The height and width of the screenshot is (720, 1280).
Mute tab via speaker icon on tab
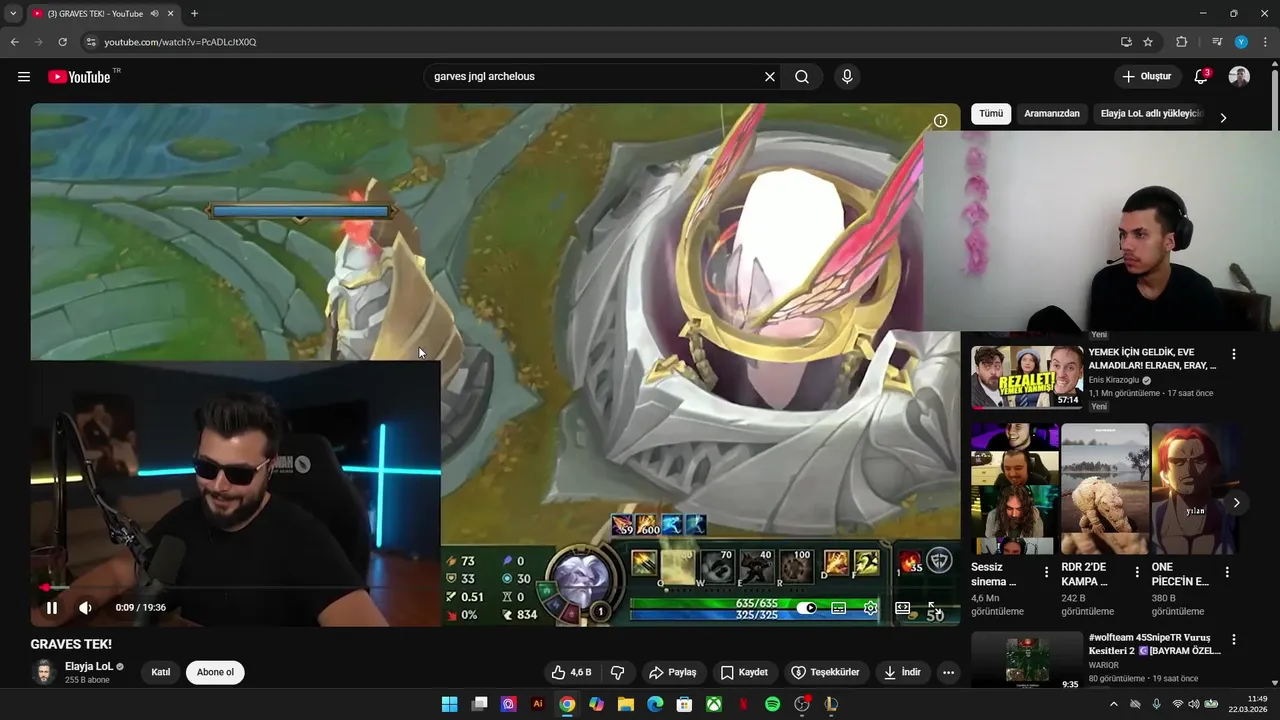tap(154, 14)
